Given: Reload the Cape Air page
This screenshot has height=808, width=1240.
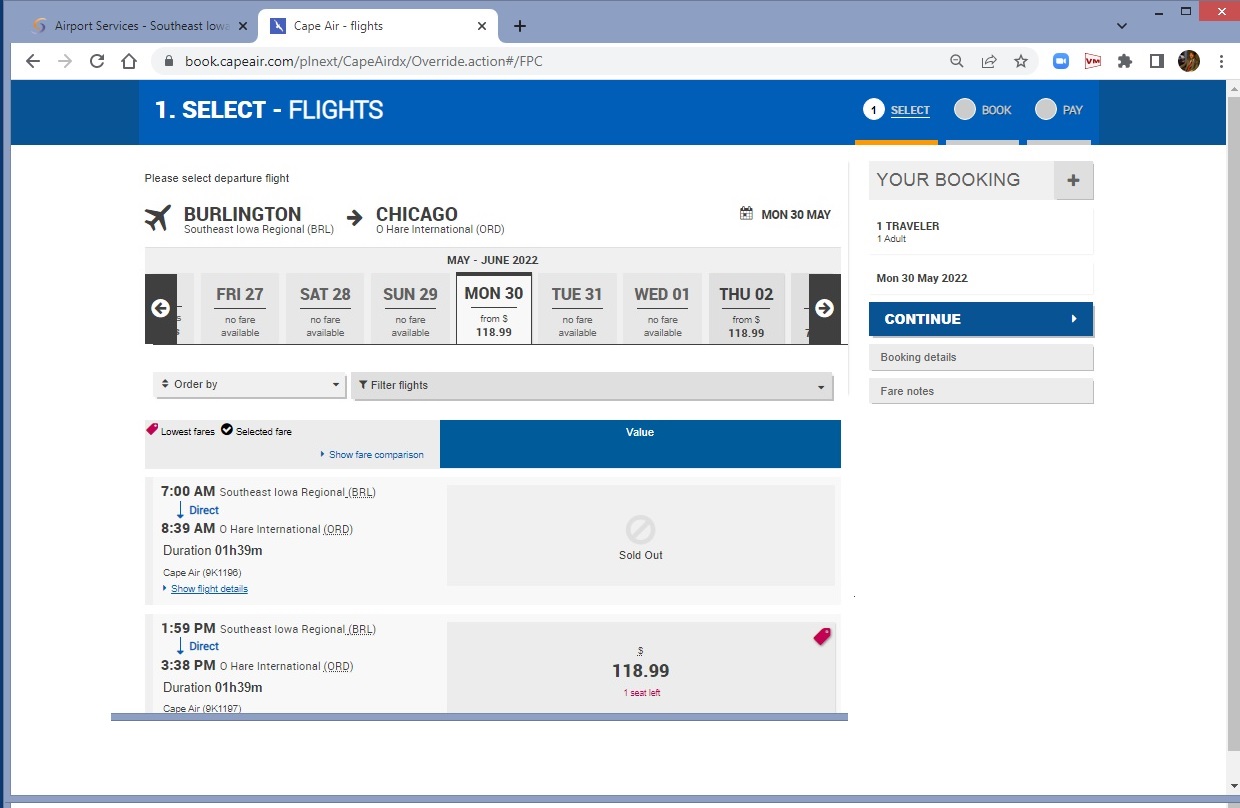Looking at the screenshot, I should coord(97,61).
